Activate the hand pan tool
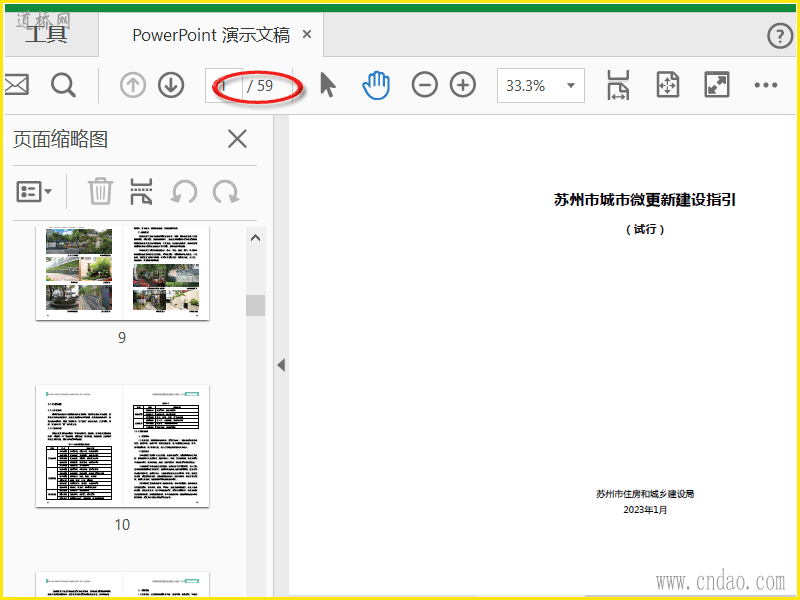Image resolution: width=800 pixels, height=600 pixels. [x=376, y=85]
